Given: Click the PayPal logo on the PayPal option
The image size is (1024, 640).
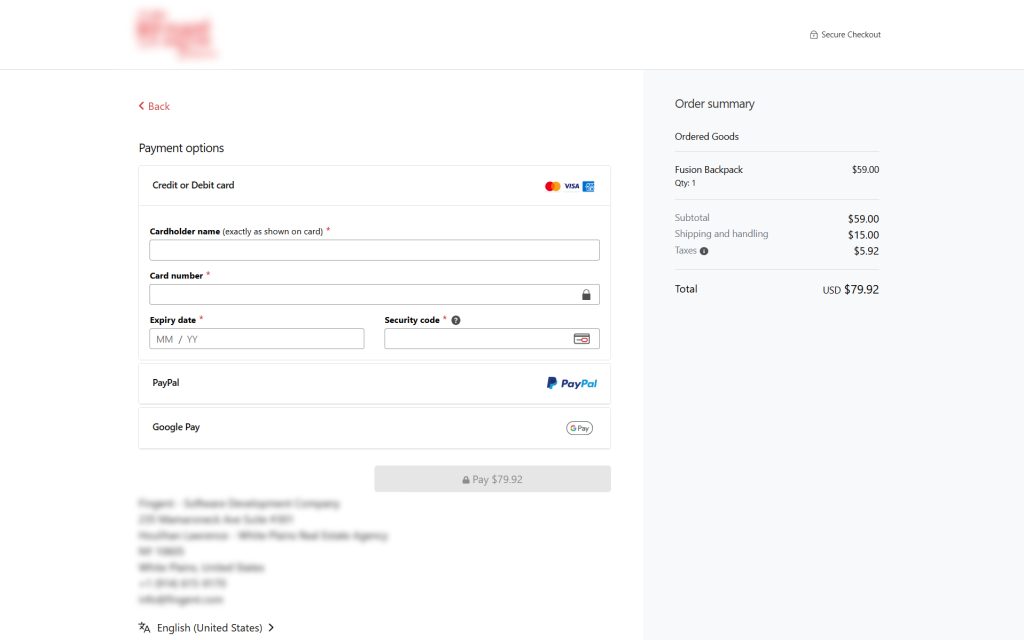Looking at the screenshot, I should click(572, 382).
